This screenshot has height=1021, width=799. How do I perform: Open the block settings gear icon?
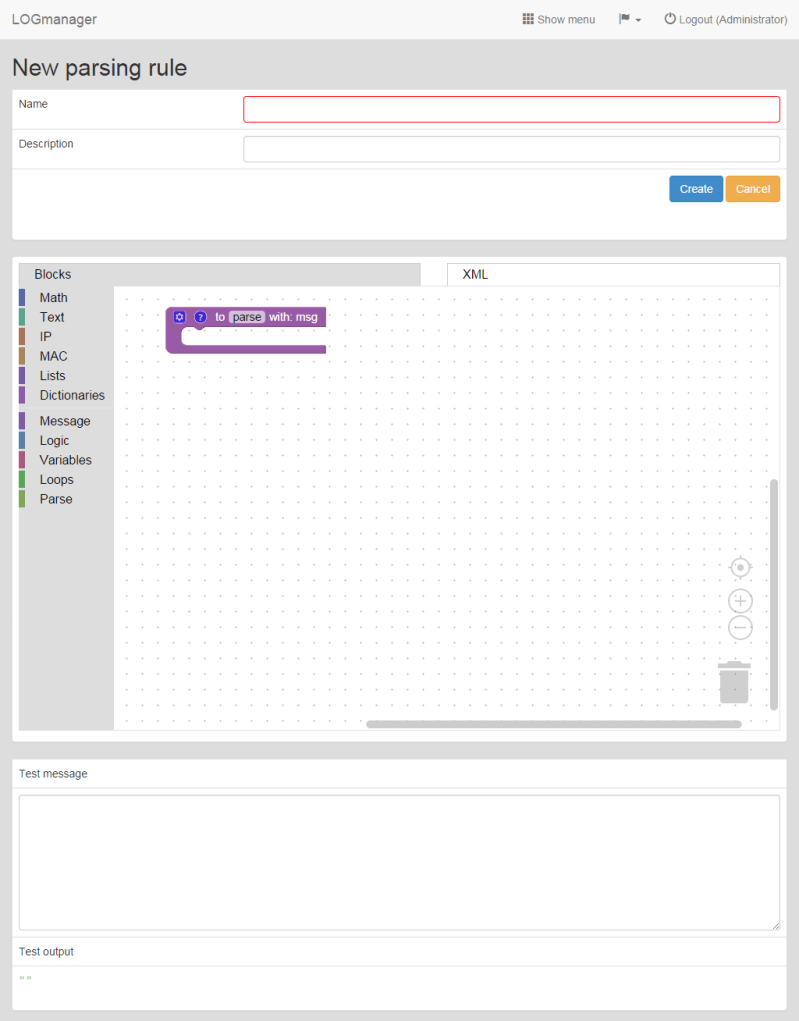(180, 317)
